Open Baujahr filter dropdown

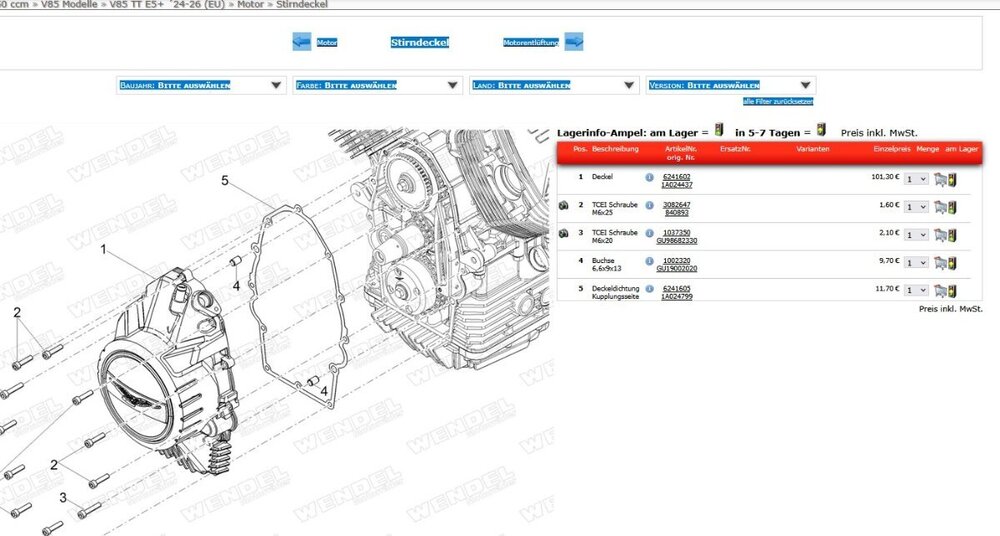pos(202,85)
